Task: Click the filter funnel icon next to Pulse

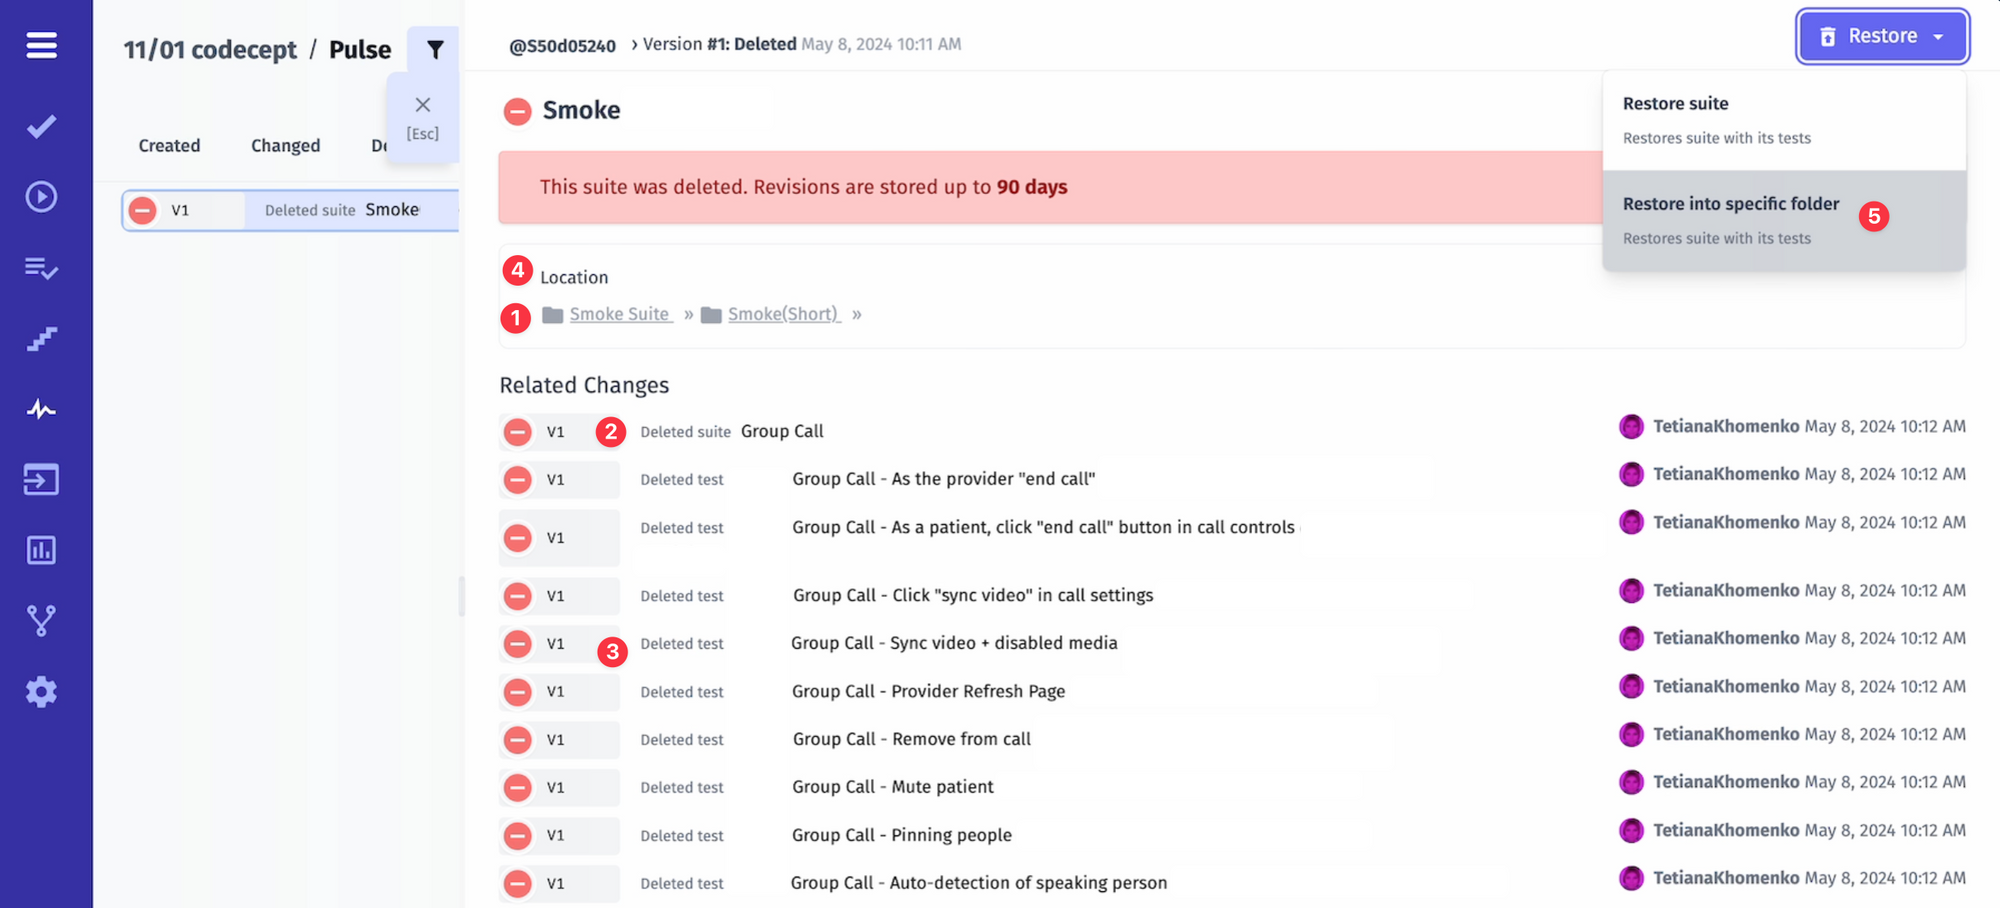Action: 435,49
